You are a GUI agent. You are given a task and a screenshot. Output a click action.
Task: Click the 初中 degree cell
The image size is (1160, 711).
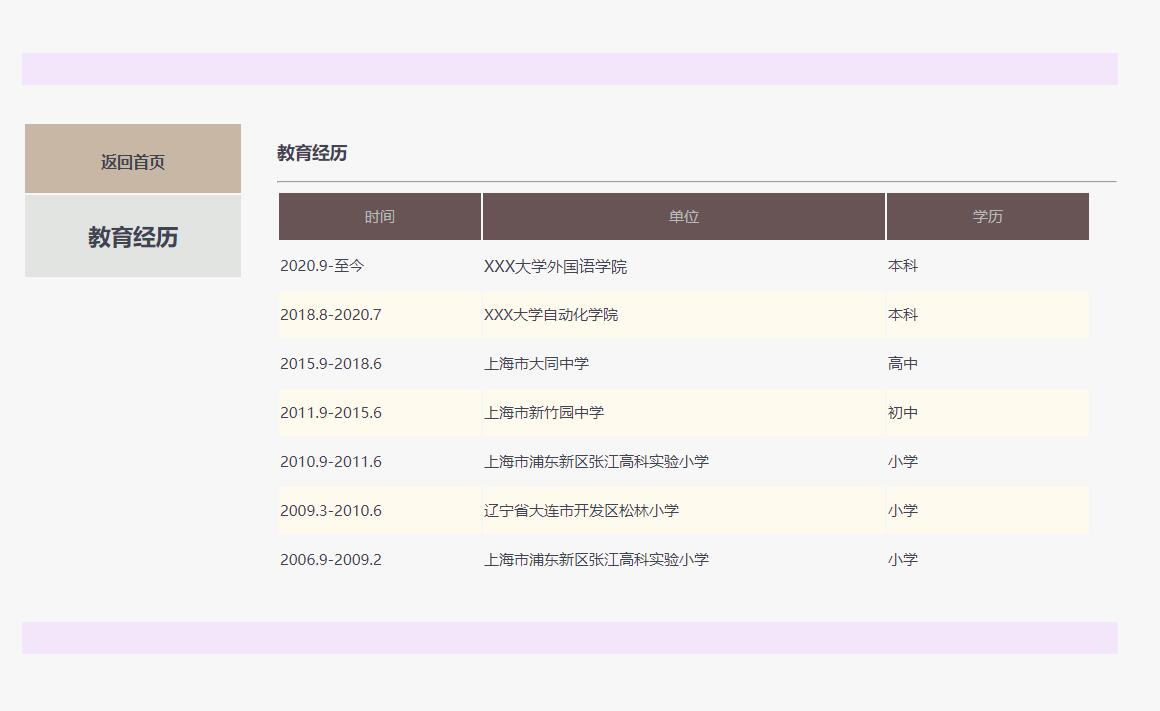coord(988,412)
